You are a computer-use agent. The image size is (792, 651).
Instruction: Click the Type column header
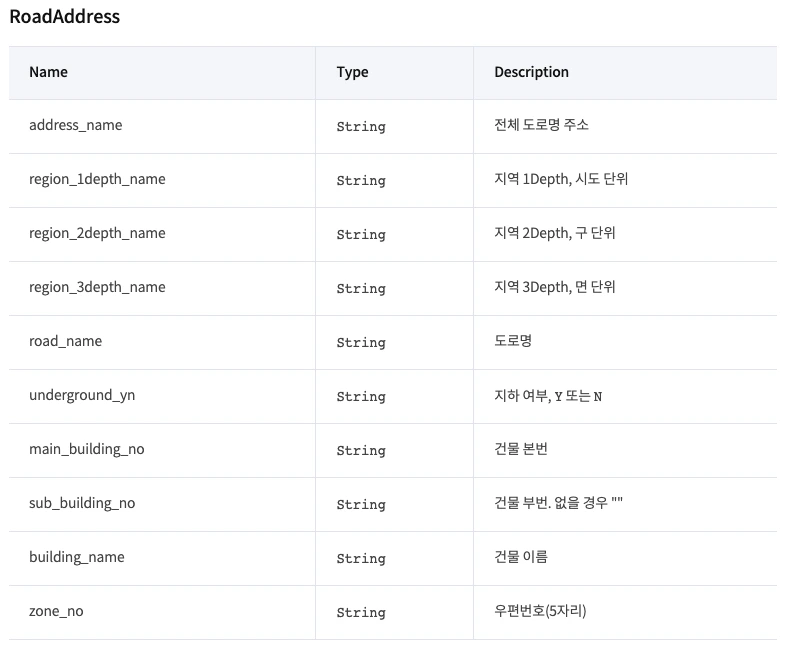tap(352, 72)
